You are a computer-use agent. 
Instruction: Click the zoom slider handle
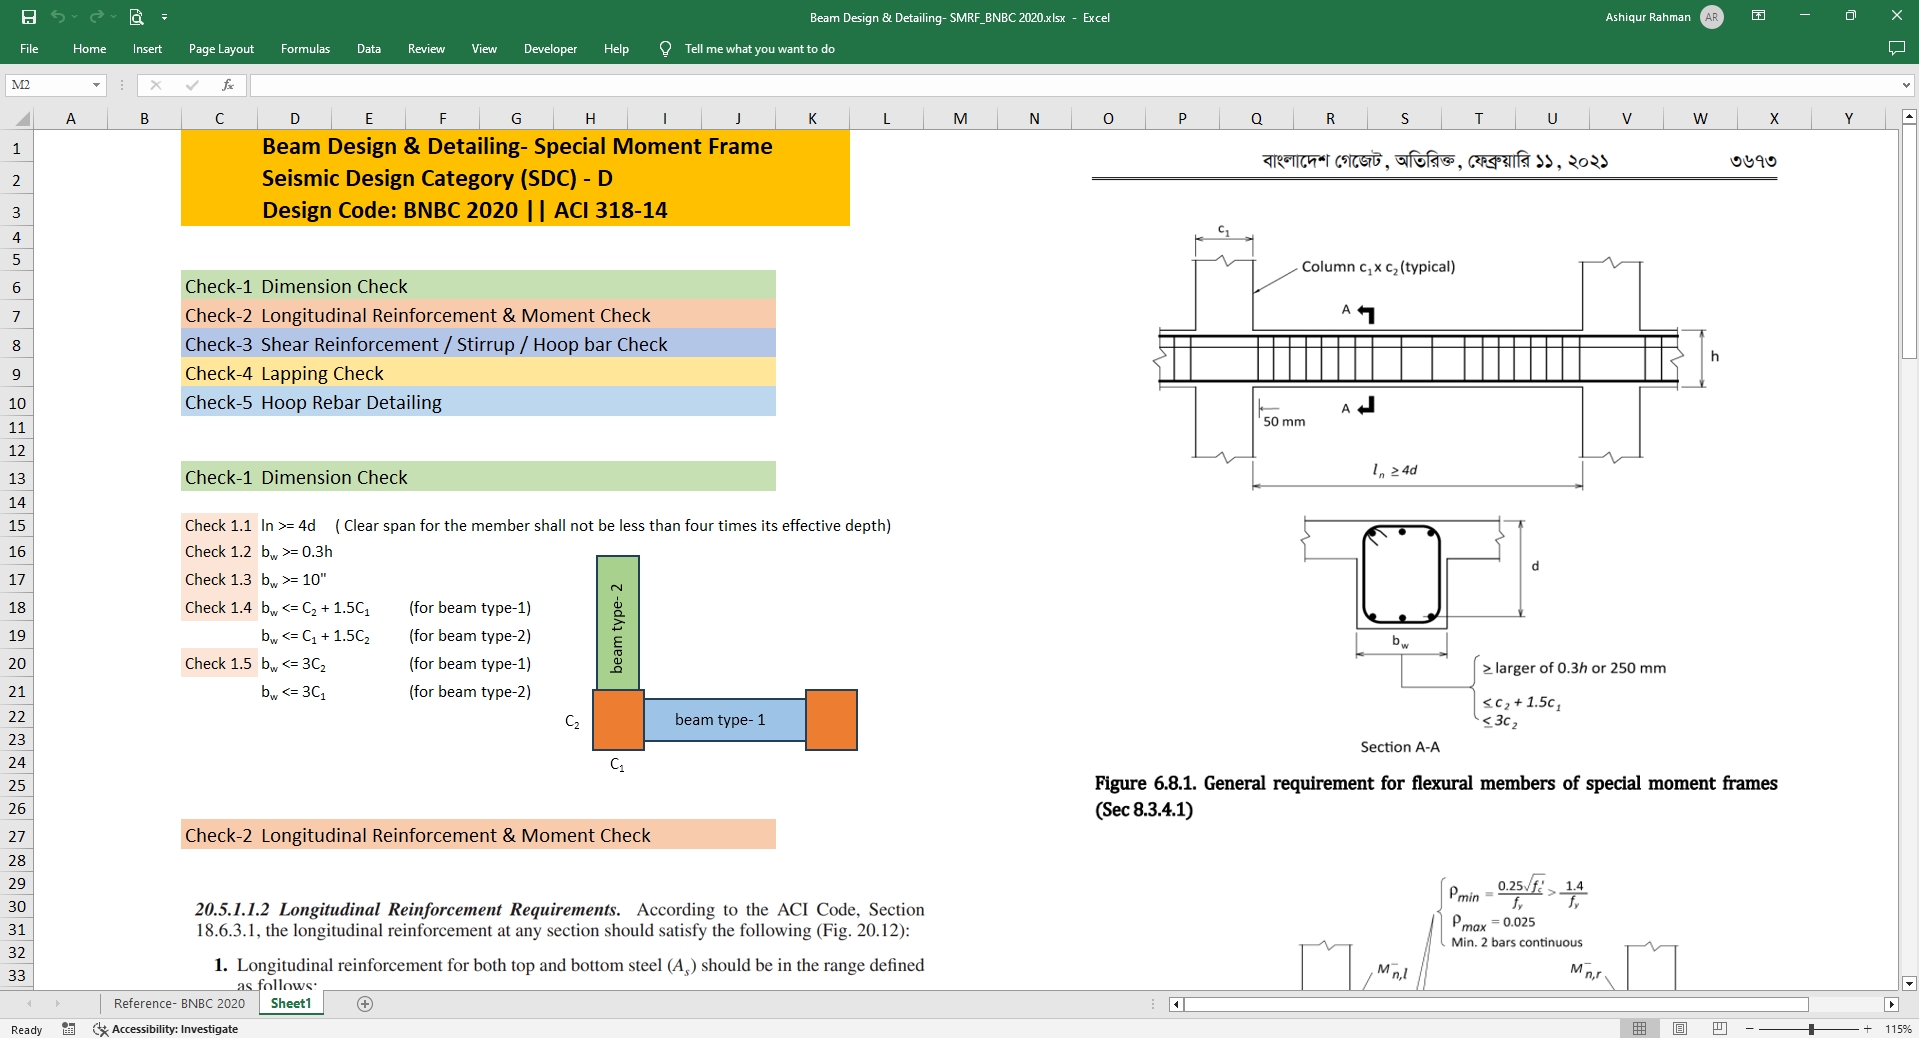pos(1811,1029)
